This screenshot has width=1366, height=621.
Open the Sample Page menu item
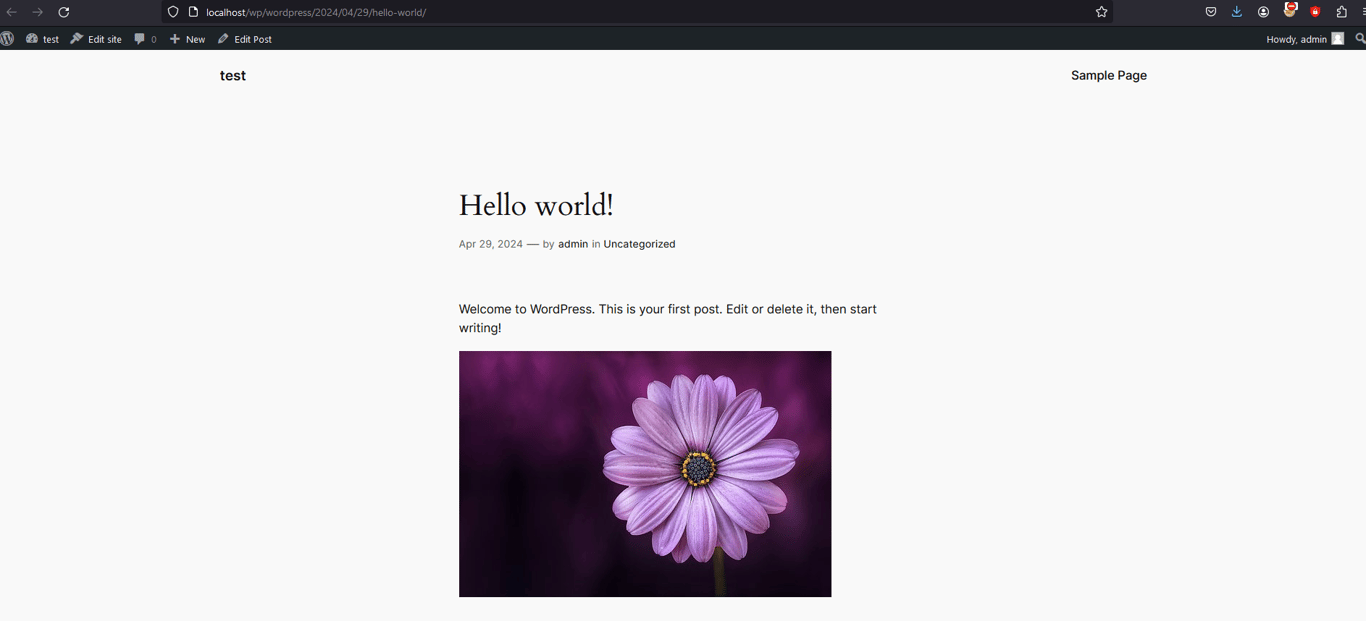[1108, 75]
